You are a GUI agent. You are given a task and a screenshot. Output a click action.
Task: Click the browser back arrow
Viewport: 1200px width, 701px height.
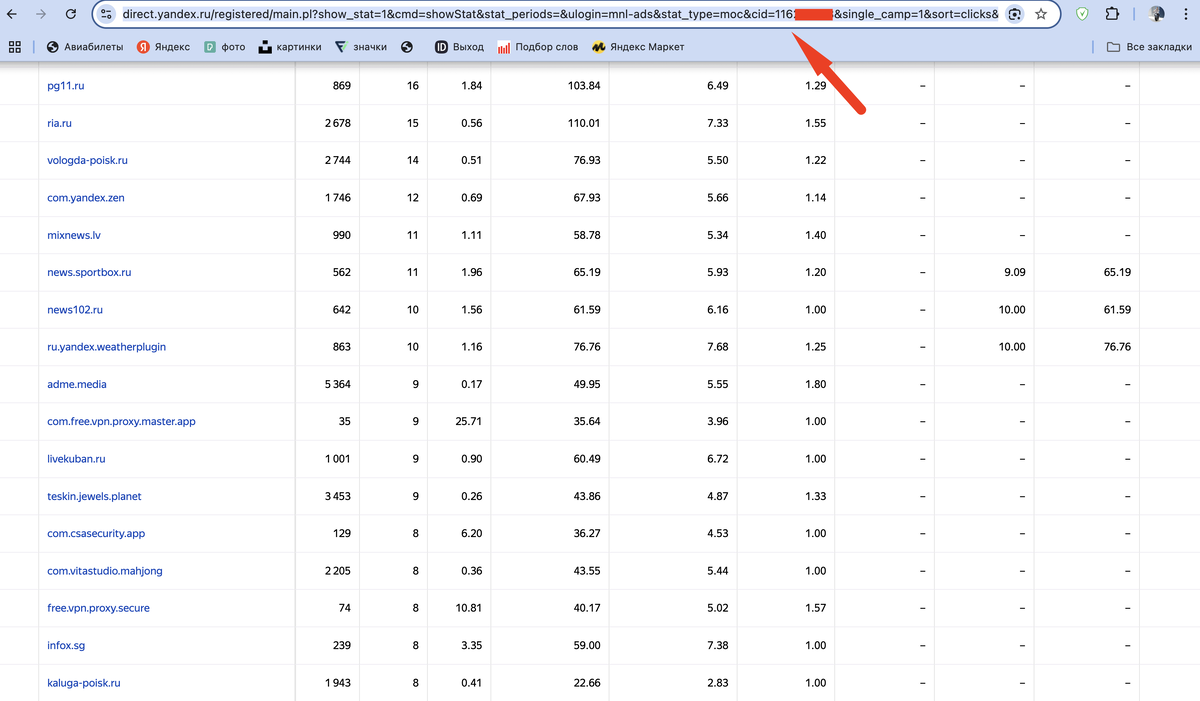coord(13,15)
